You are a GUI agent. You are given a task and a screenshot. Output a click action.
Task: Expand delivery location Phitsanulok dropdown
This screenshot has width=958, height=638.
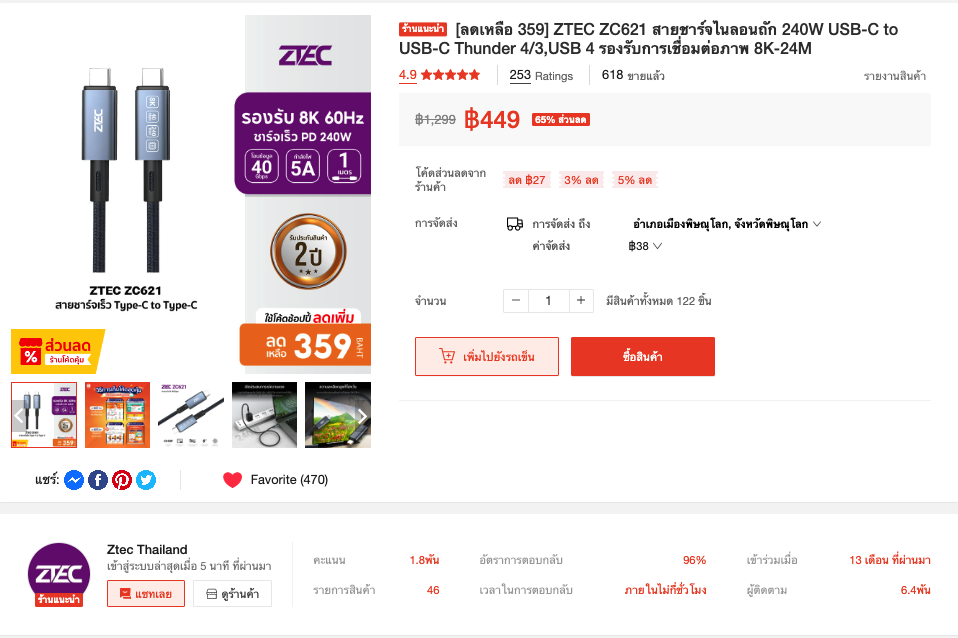727,224
